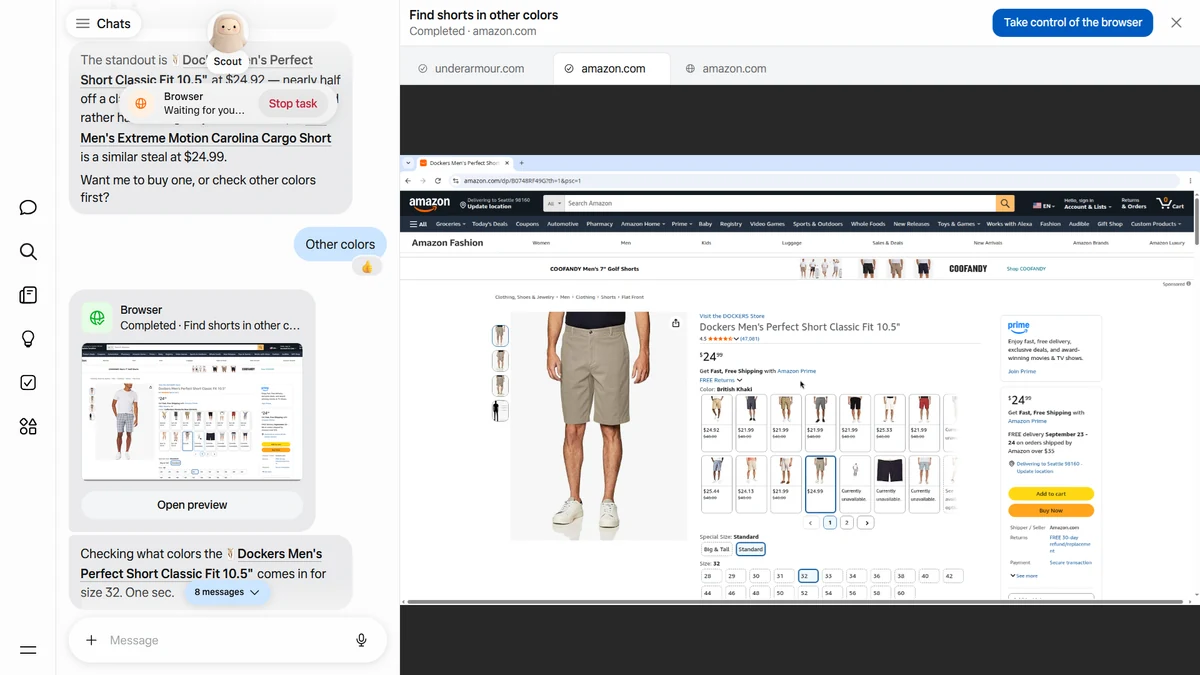Switch to the checked amazon.com tab
The width and height of the screenshot is (1200, 675).
pos(613,68)
